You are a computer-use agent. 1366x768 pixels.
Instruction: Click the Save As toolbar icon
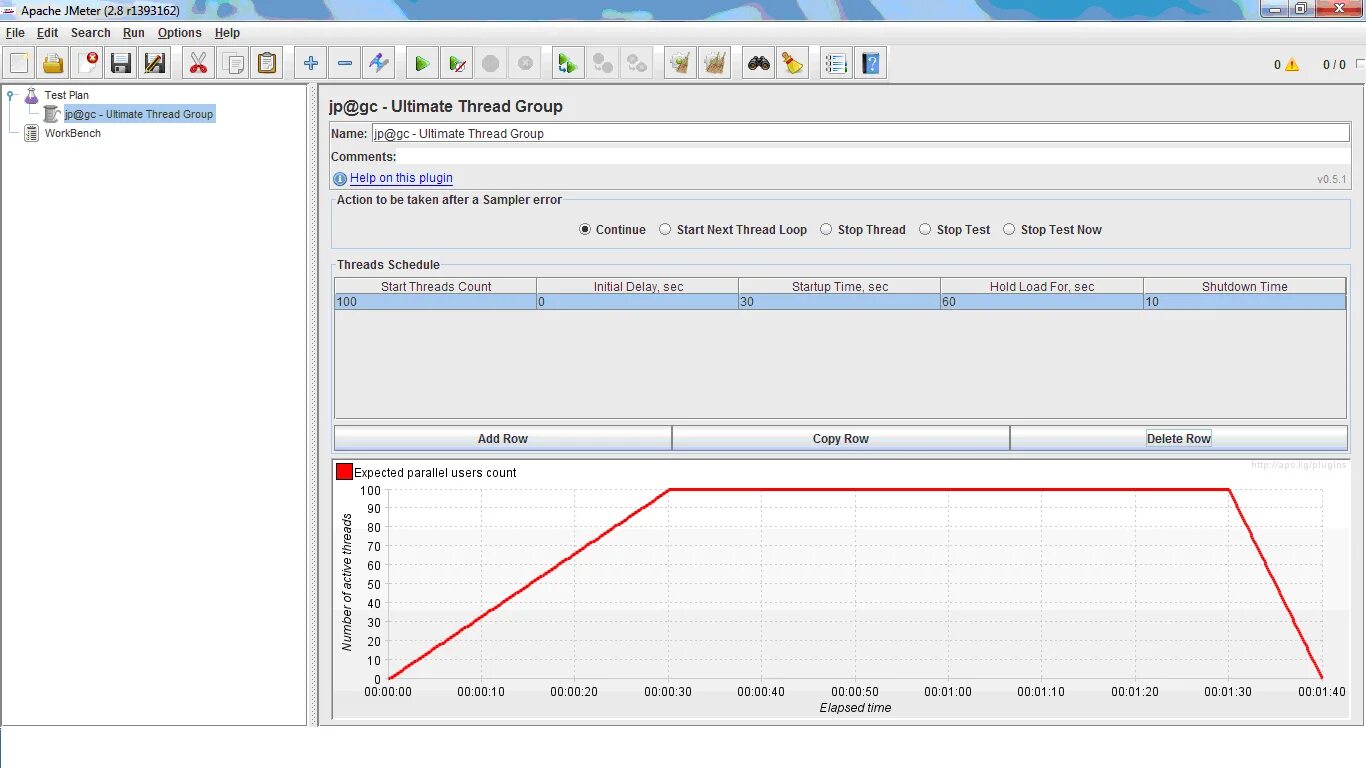pos(155,64)
